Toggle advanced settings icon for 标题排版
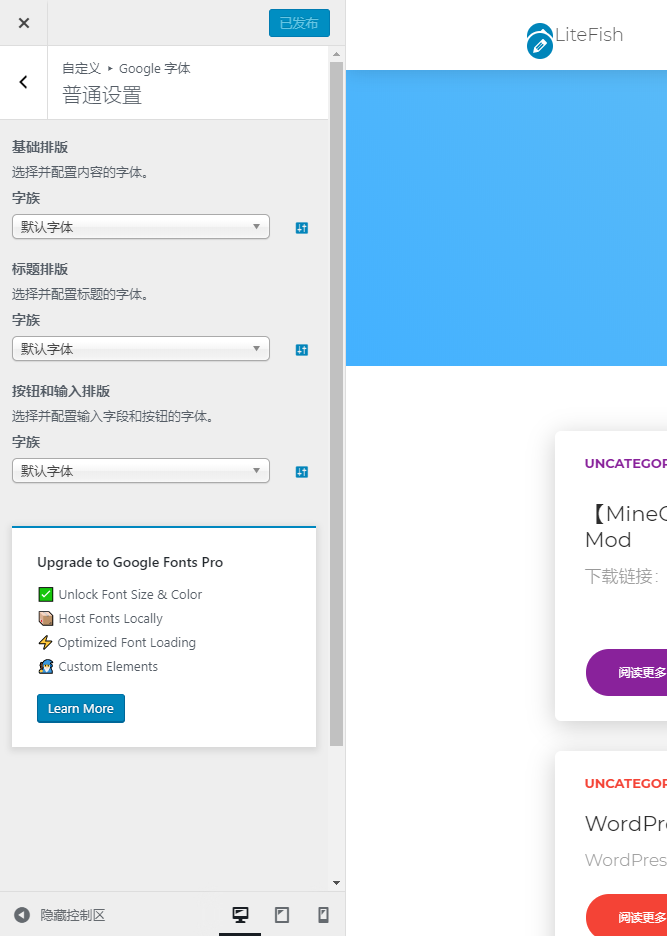The height and width of the screenshot is (936, 667). pos(302,350)
